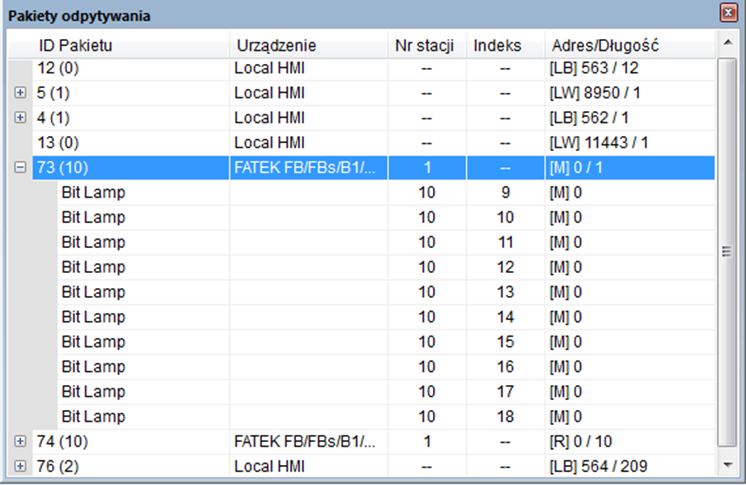Click FATEK device cell in row 74
This screenshot has height=485, width=746.
coord(308,441)
